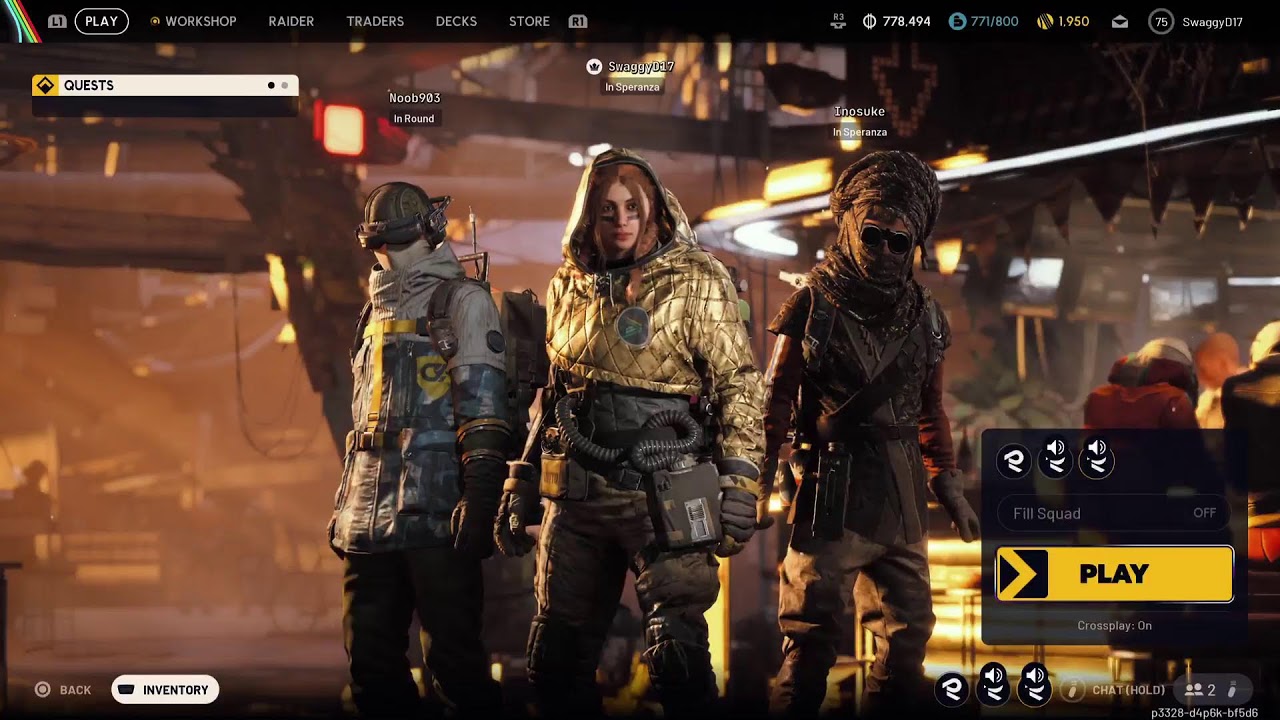Toggle the Fill Squad switch
Screen dimensions: 1280x720
coord(1114,513)
